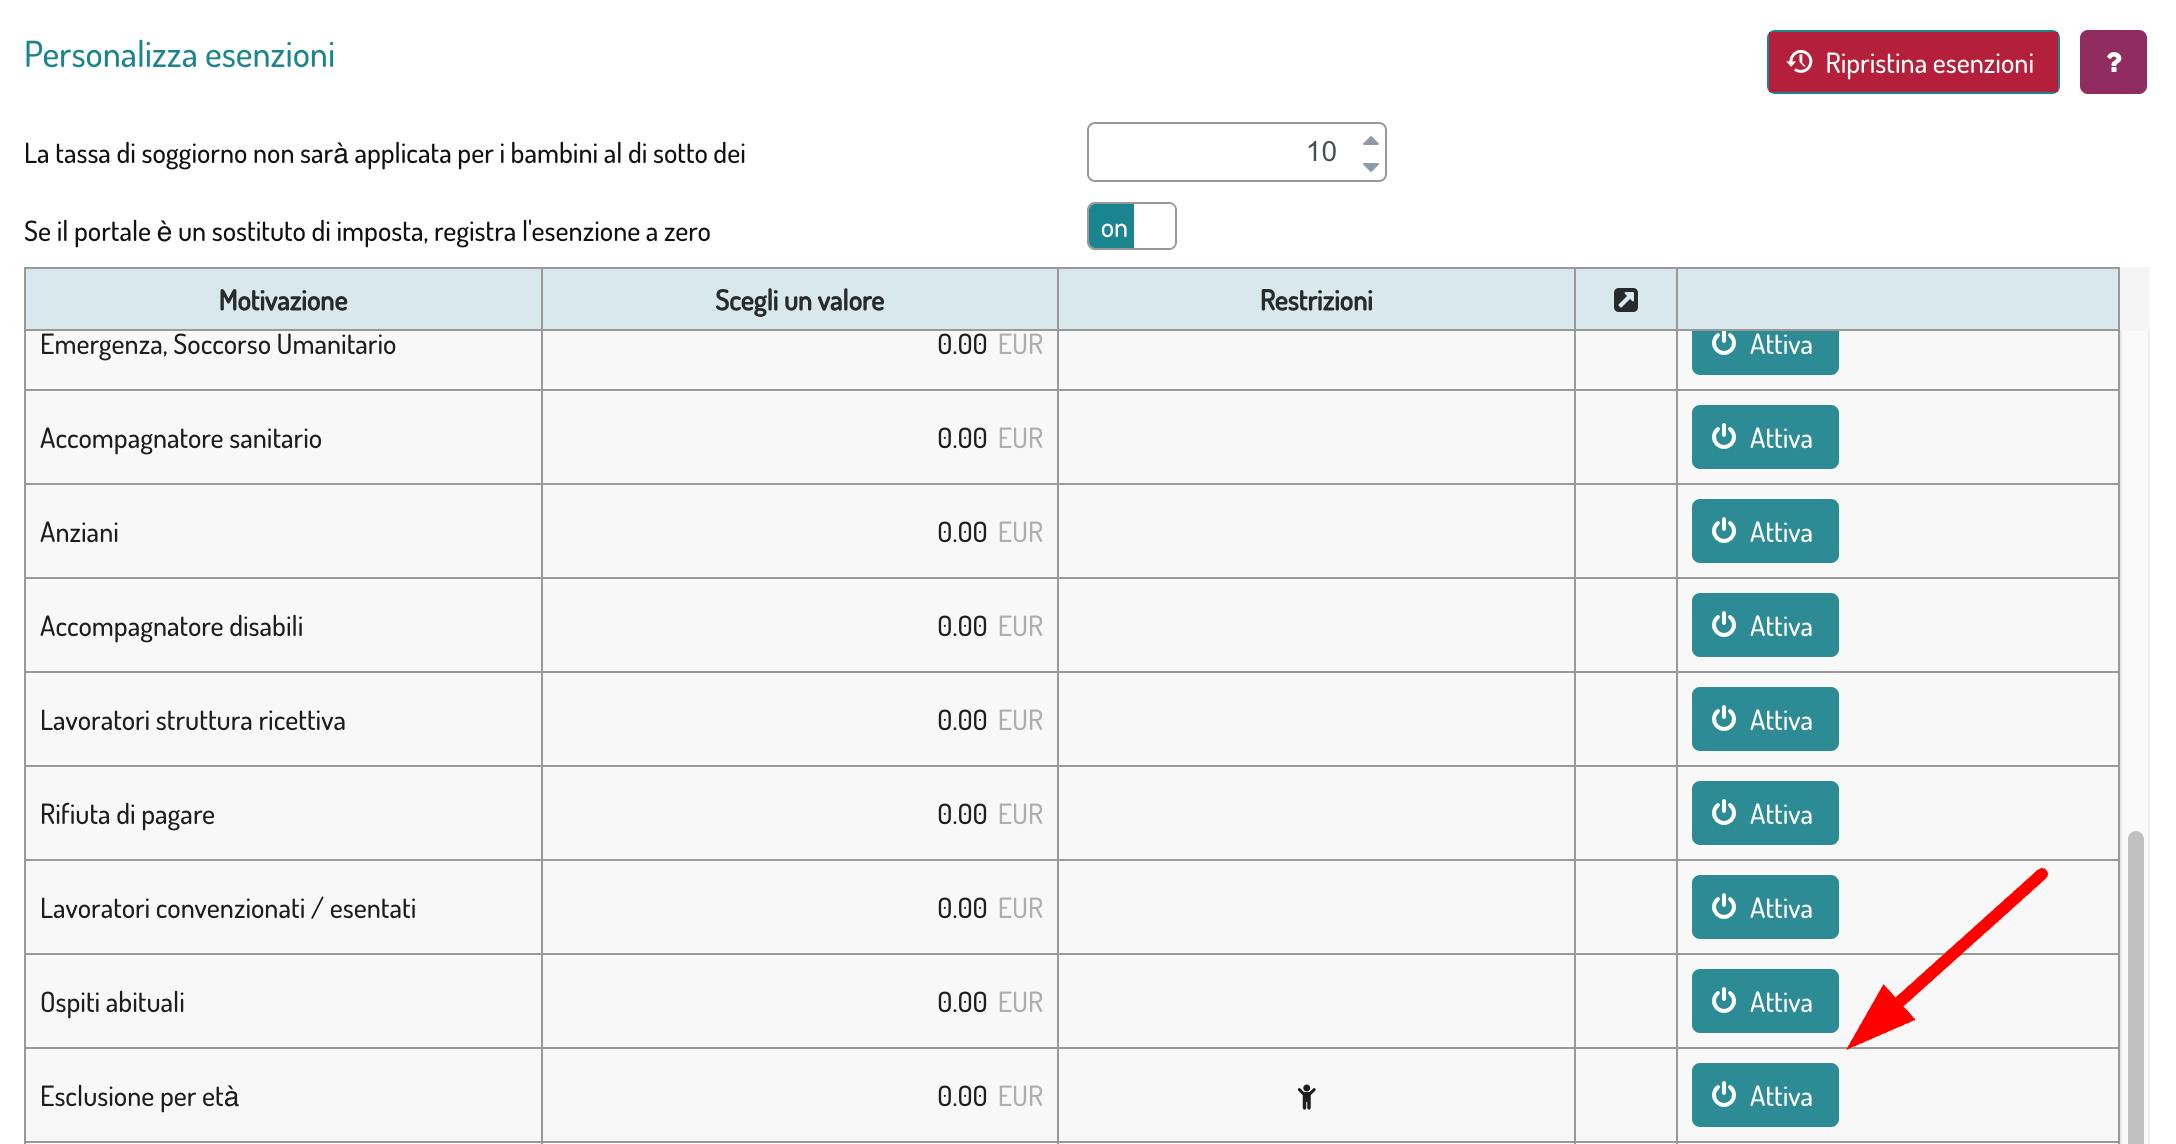Screen dimensions: 2176x1144
Task: Activate Rifiuta di pagare exemption
Action: tap(1764, 814)
